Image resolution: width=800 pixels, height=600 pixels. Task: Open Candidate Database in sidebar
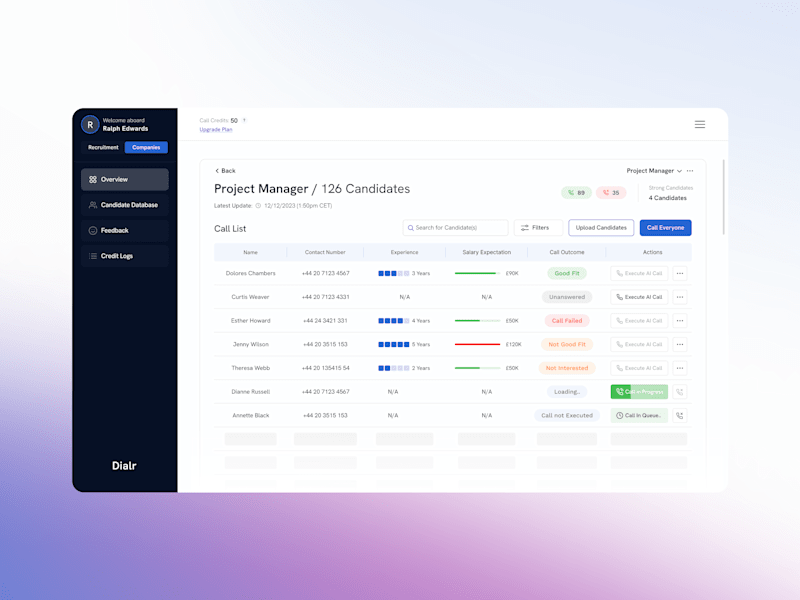pos(124,205)
